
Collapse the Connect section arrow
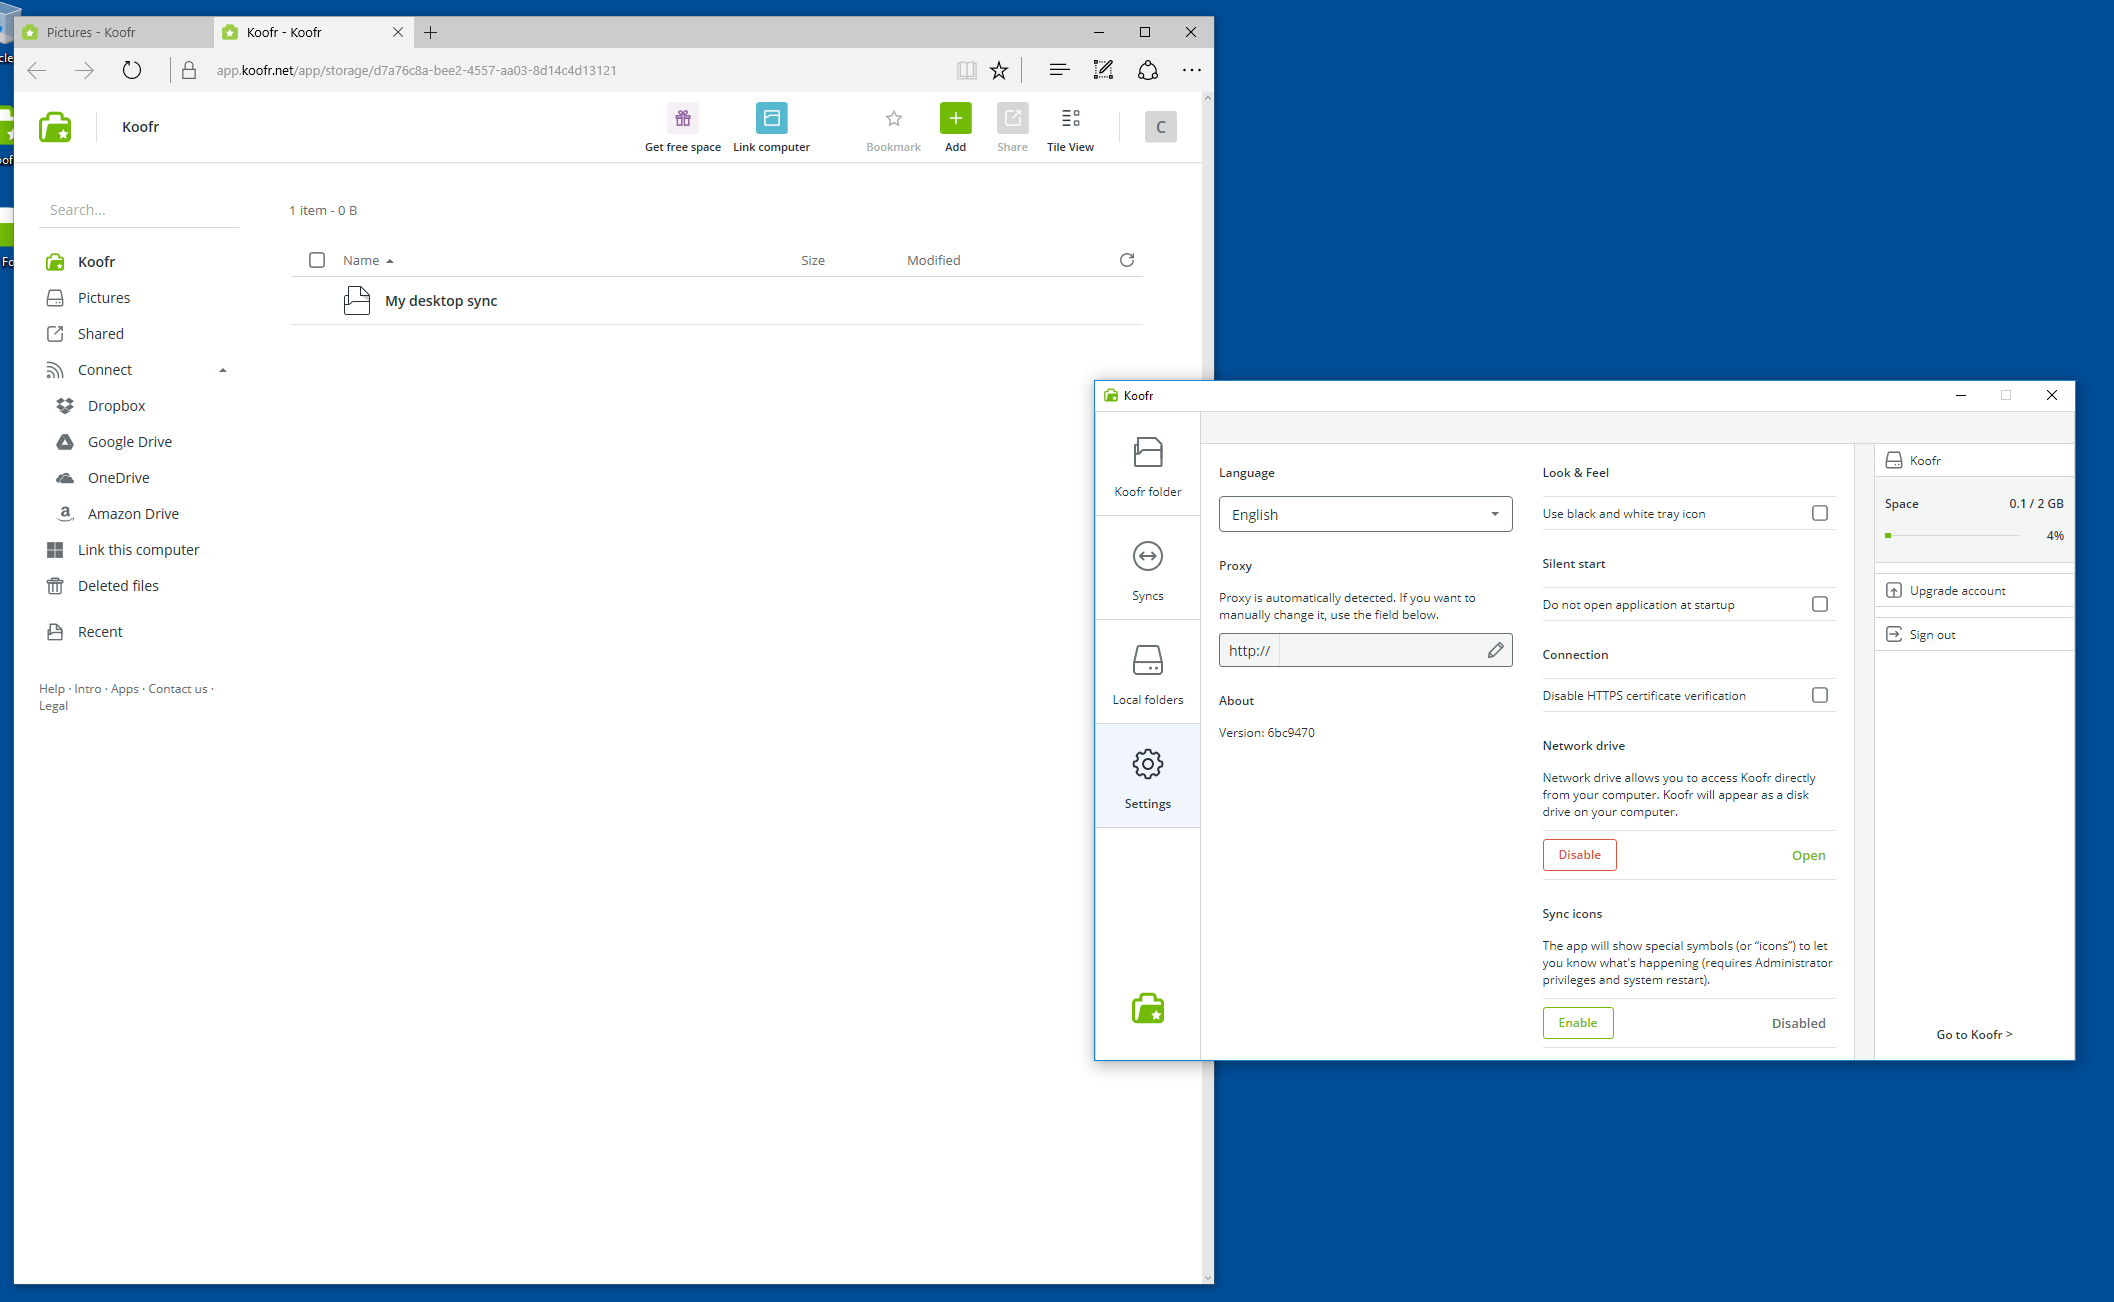click(x=223, y=370)
